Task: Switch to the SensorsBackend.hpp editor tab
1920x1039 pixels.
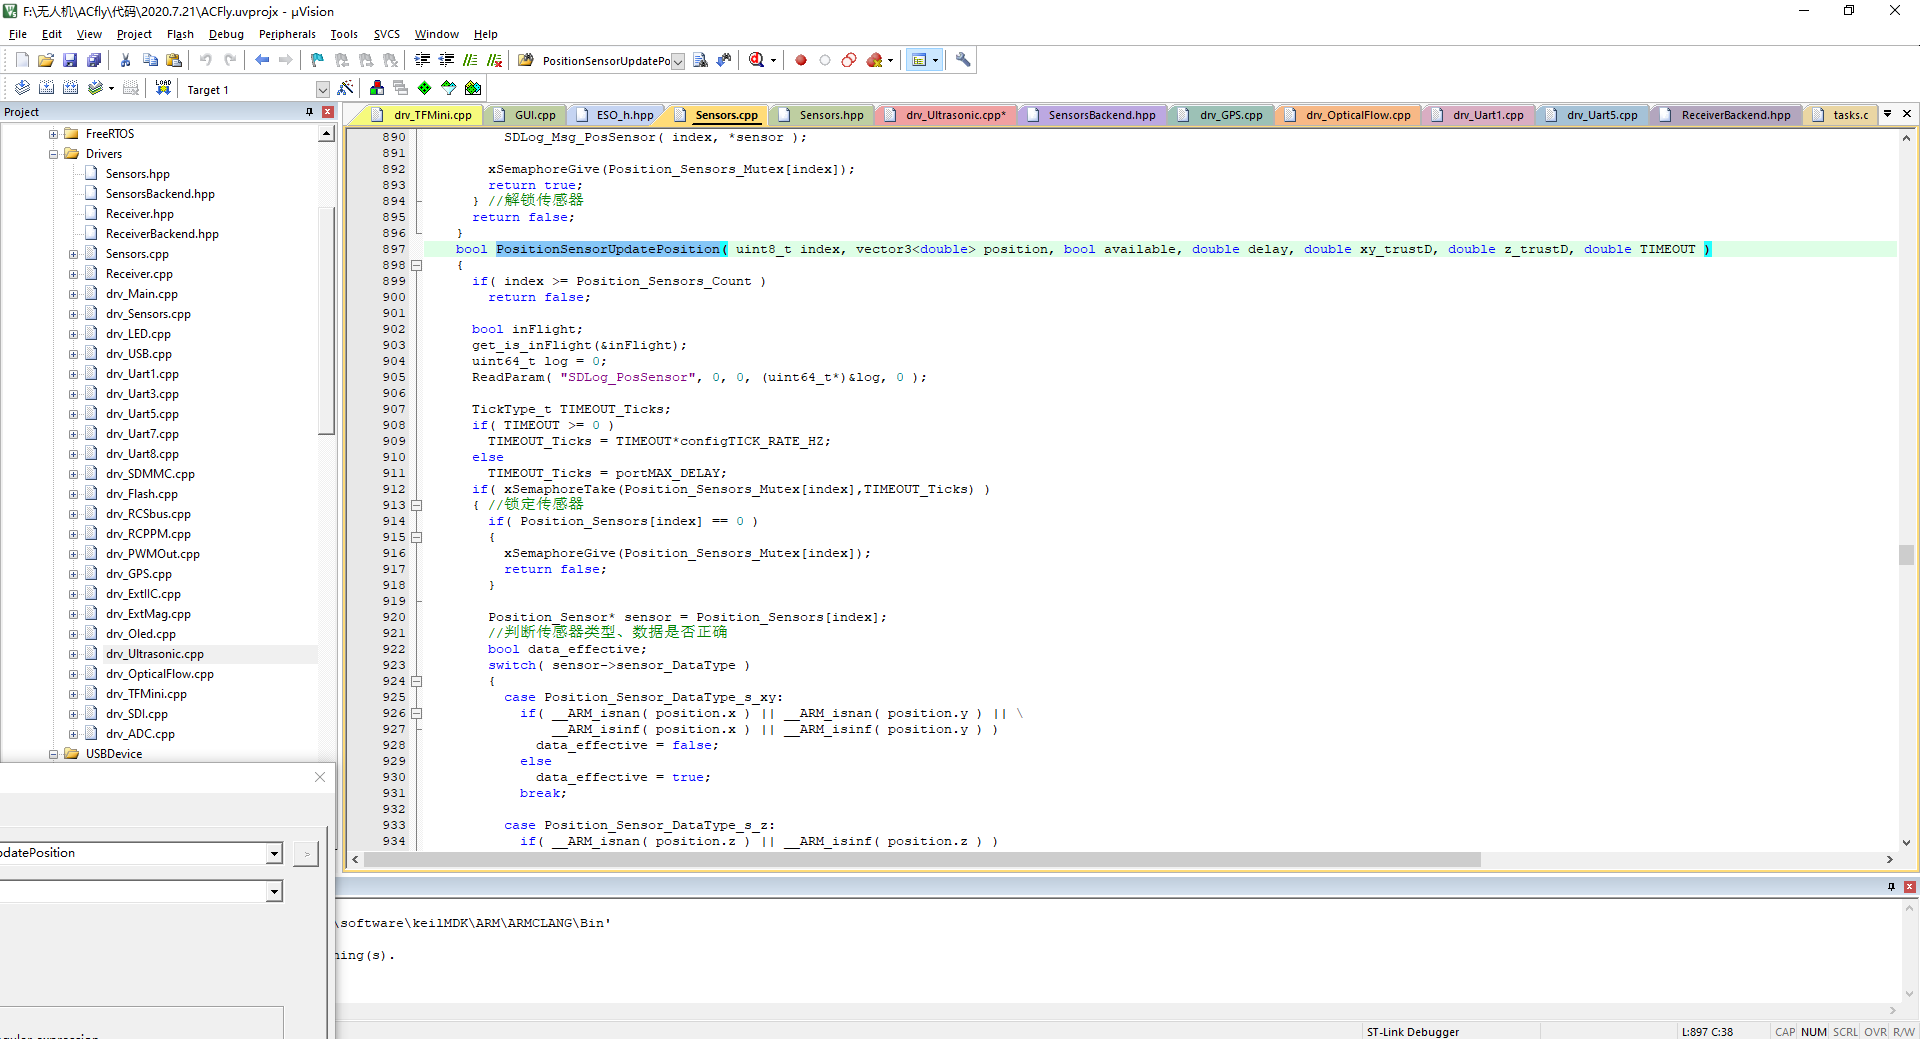Action: pos(1101,115)
